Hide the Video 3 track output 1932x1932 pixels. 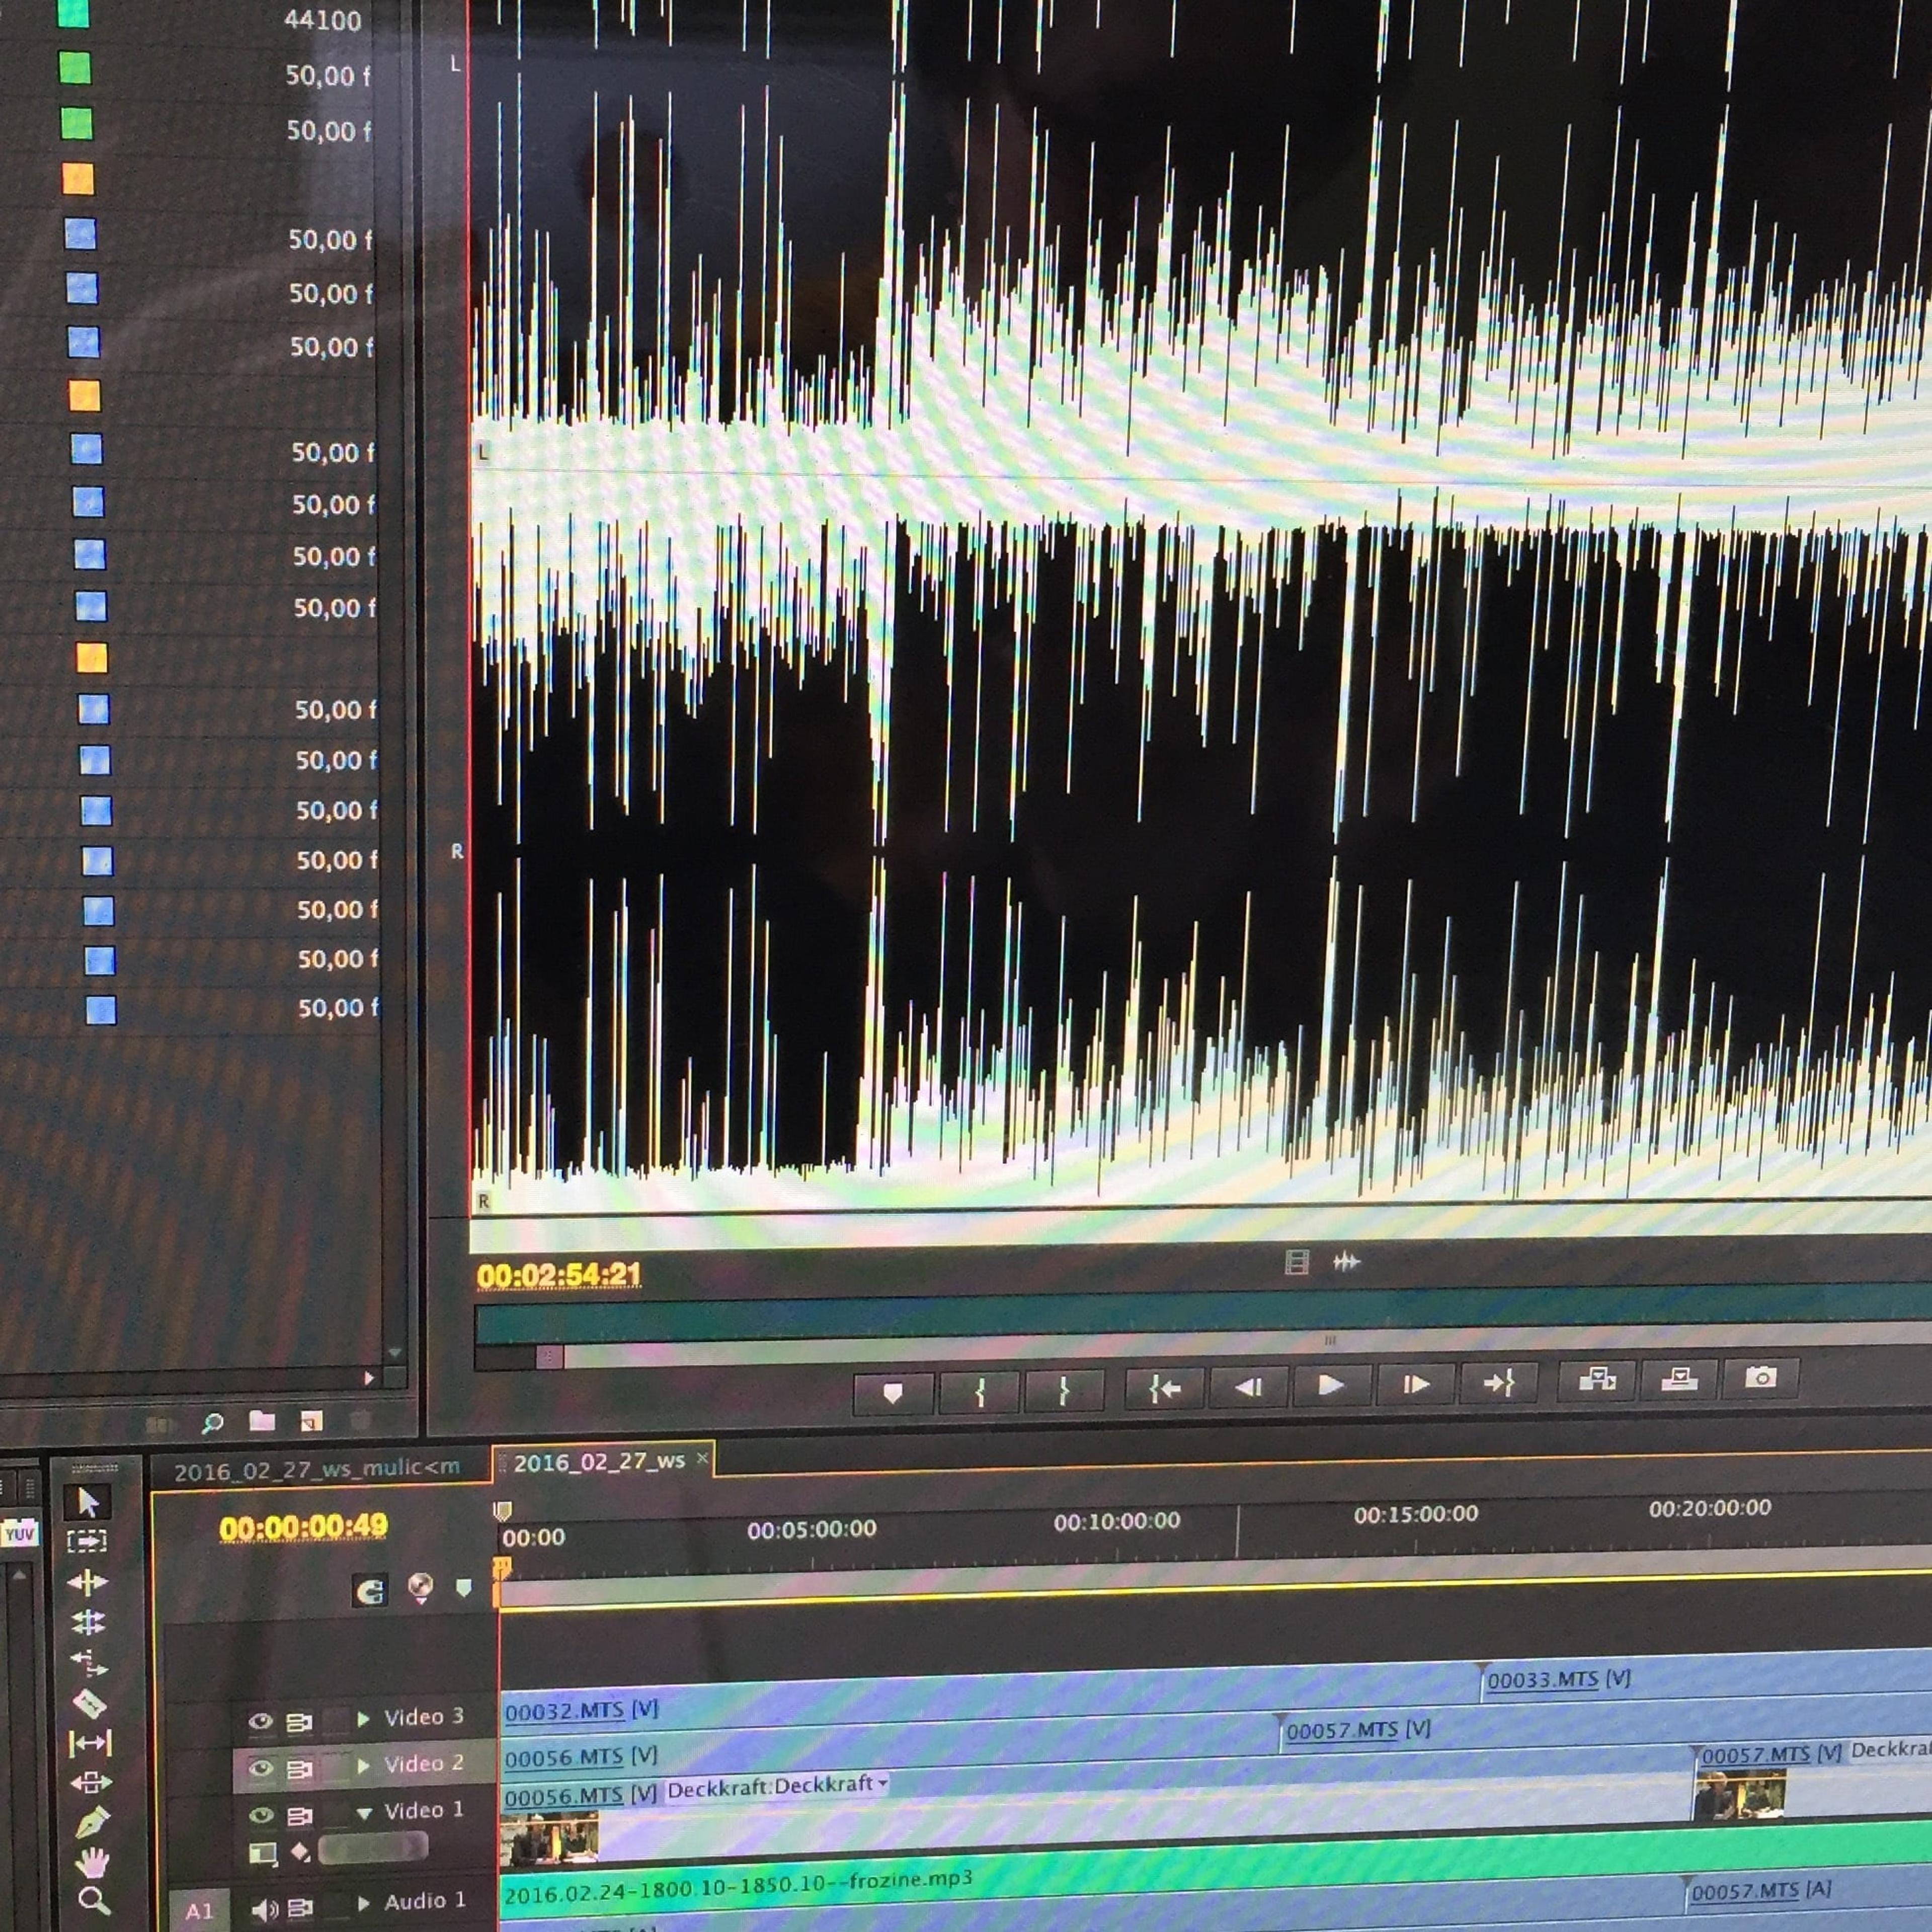point(261,1721)
